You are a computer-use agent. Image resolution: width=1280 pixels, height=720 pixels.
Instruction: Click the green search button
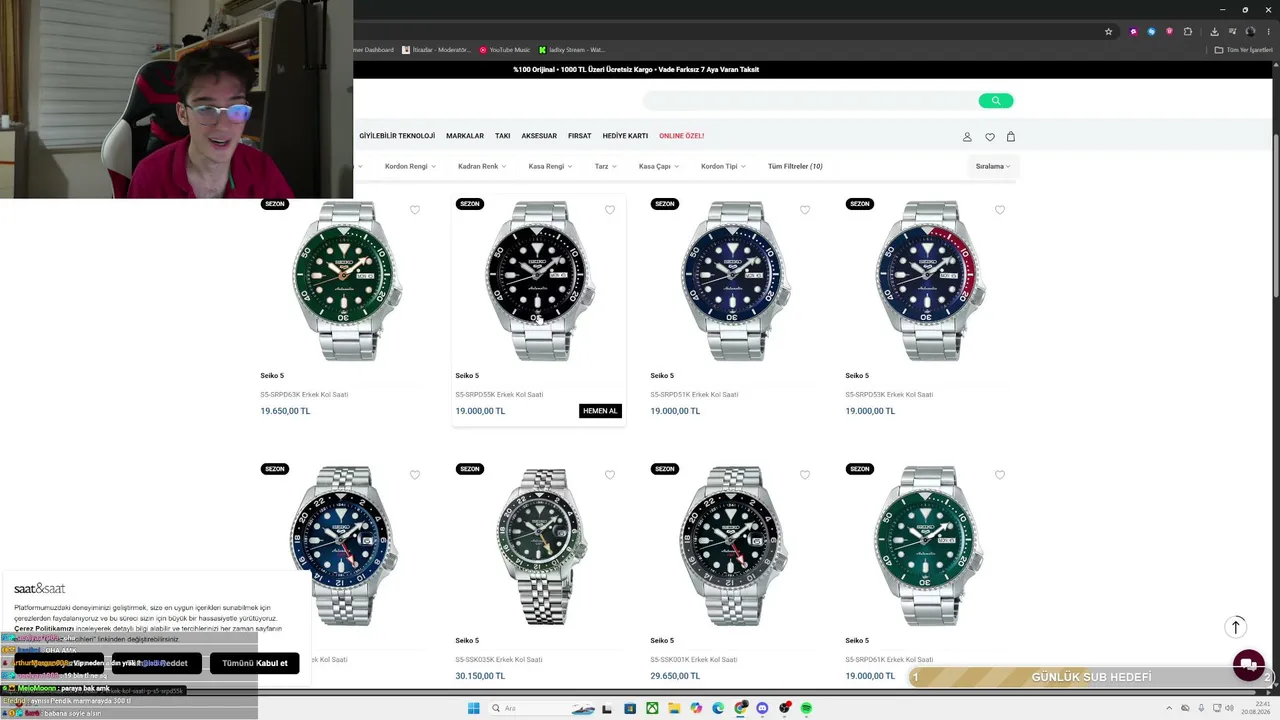point(995,100)
